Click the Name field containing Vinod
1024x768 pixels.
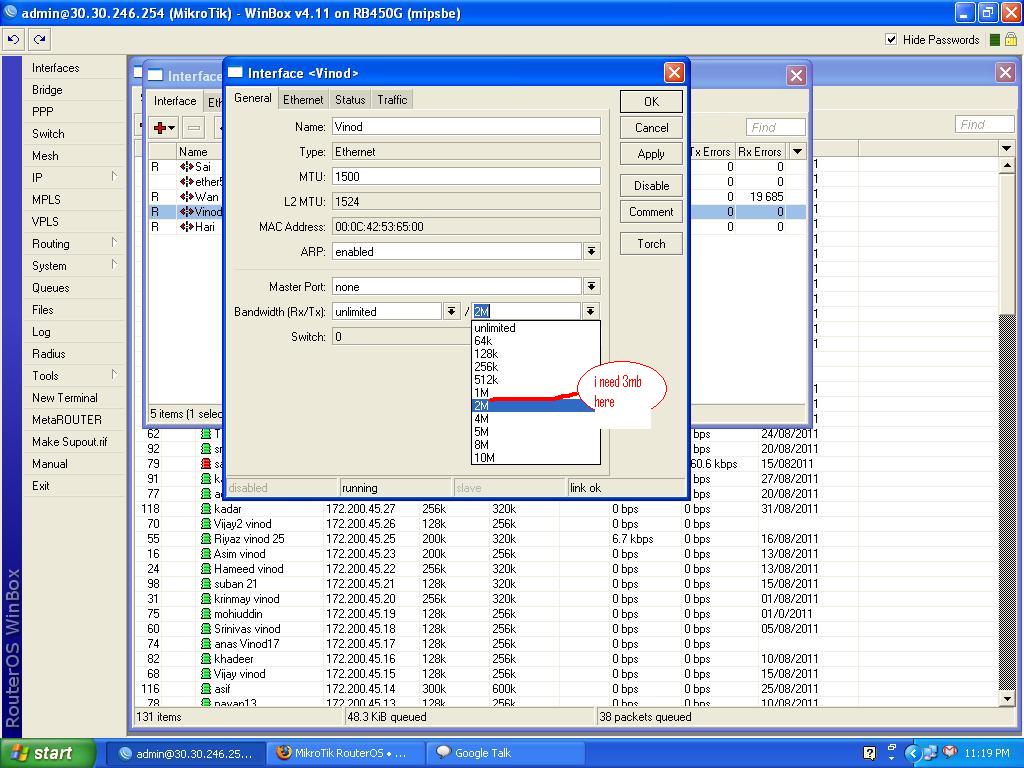click(466, 127)
